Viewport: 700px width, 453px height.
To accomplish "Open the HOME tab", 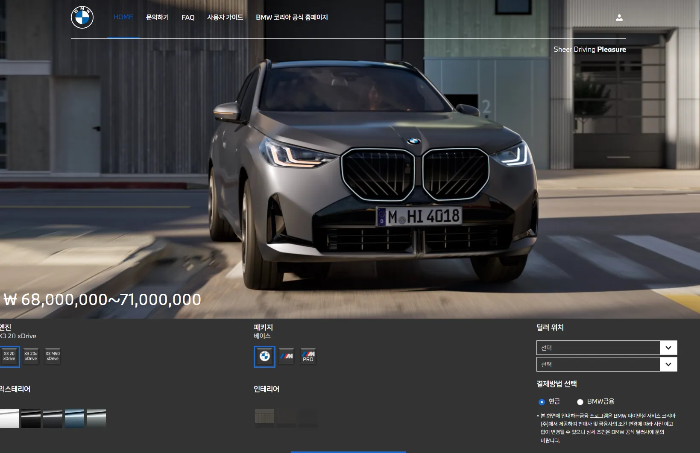I will (123, 17).
